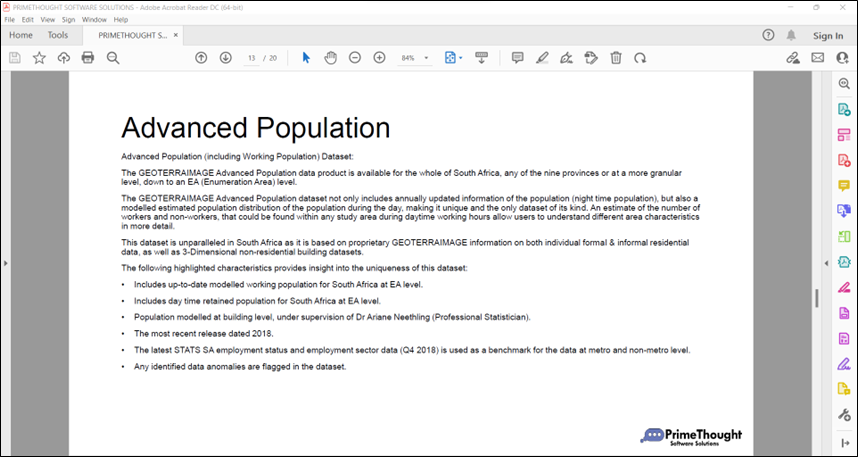The width and height of the screenshot is (858, 457).
Task: Close the PRIMETHOUGHT document tab
Action: click(176, 35)
